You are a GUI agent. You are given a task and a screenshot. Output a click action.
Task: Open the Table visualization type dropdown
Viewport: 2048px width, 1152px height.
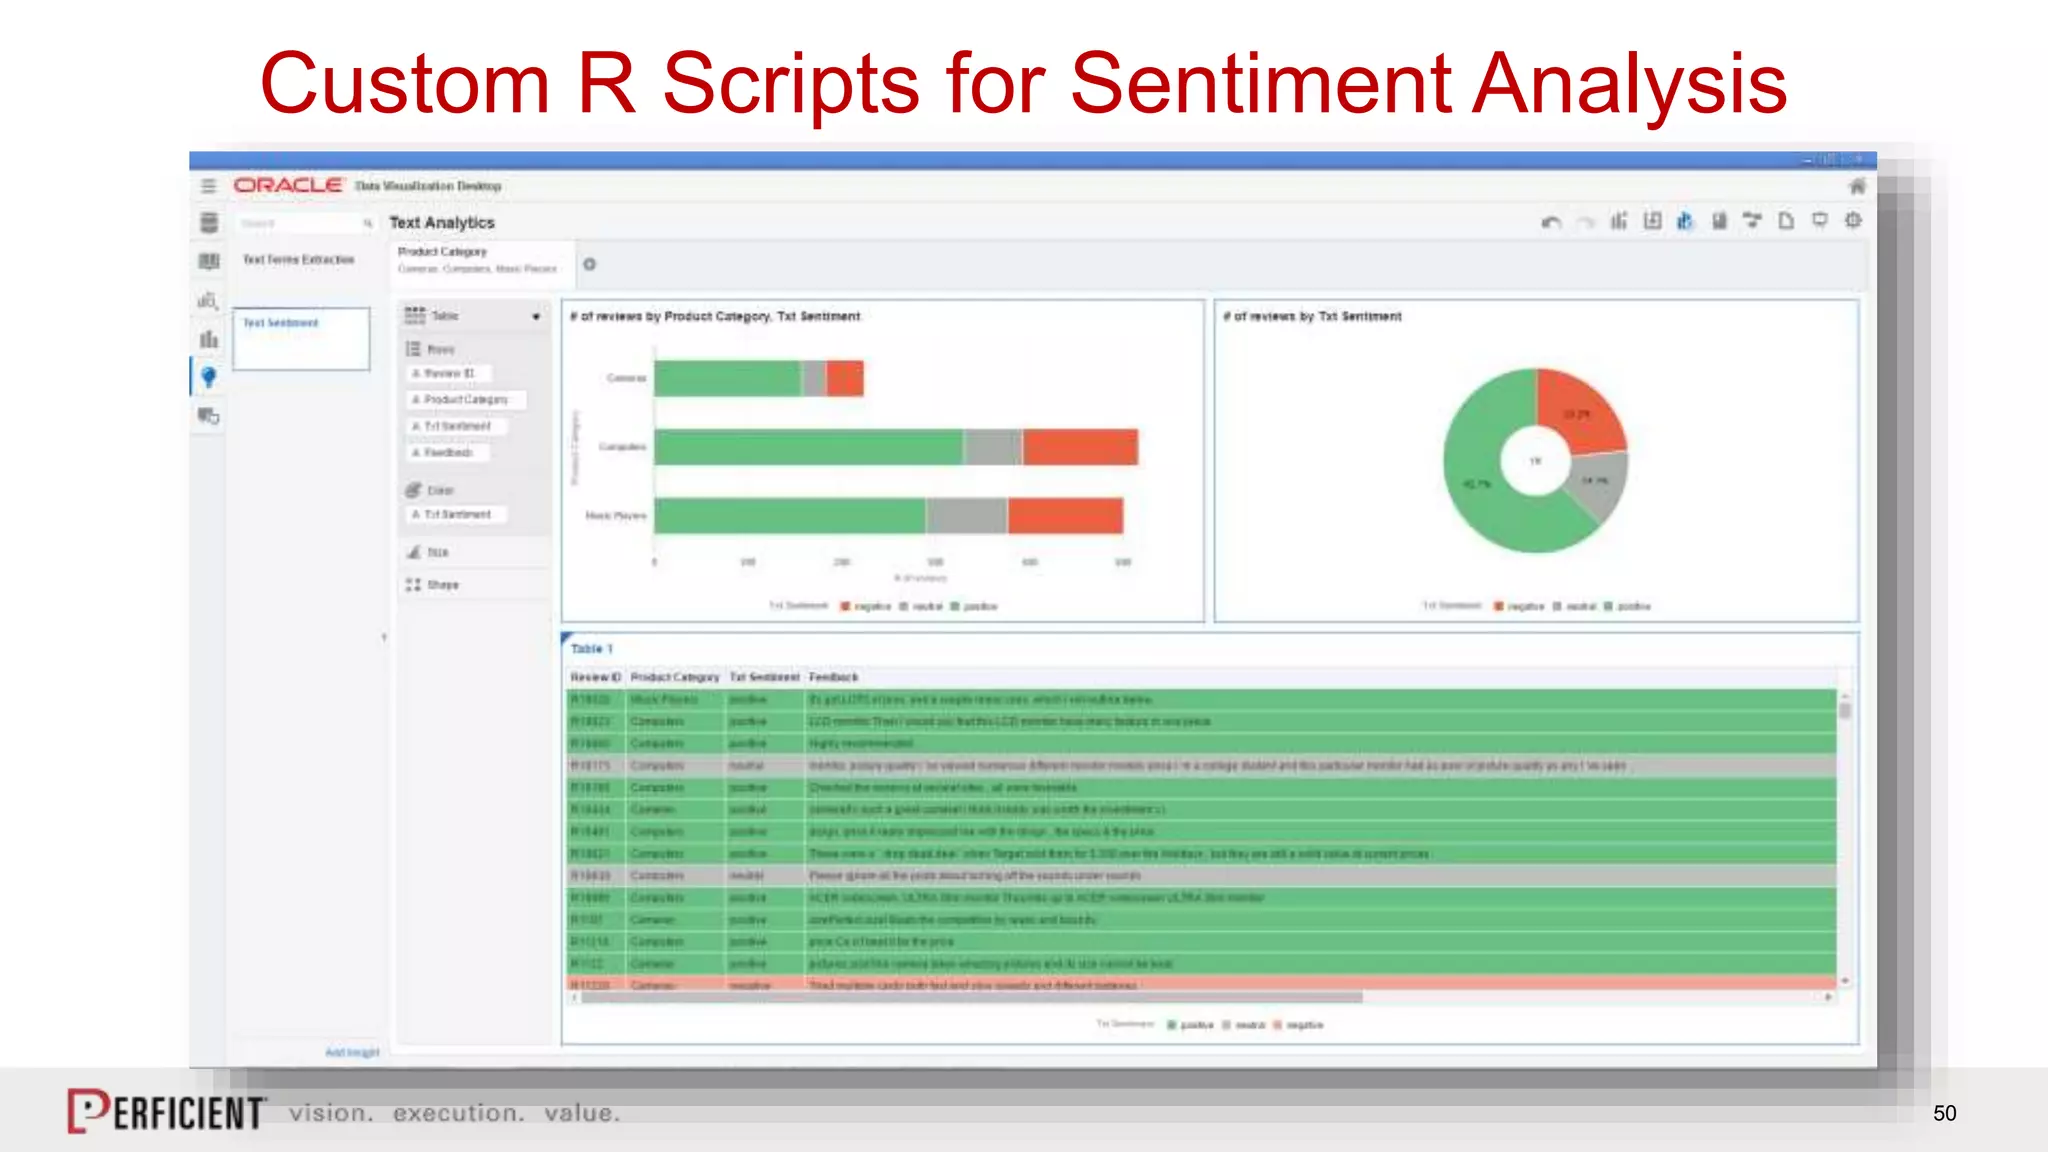536,317
